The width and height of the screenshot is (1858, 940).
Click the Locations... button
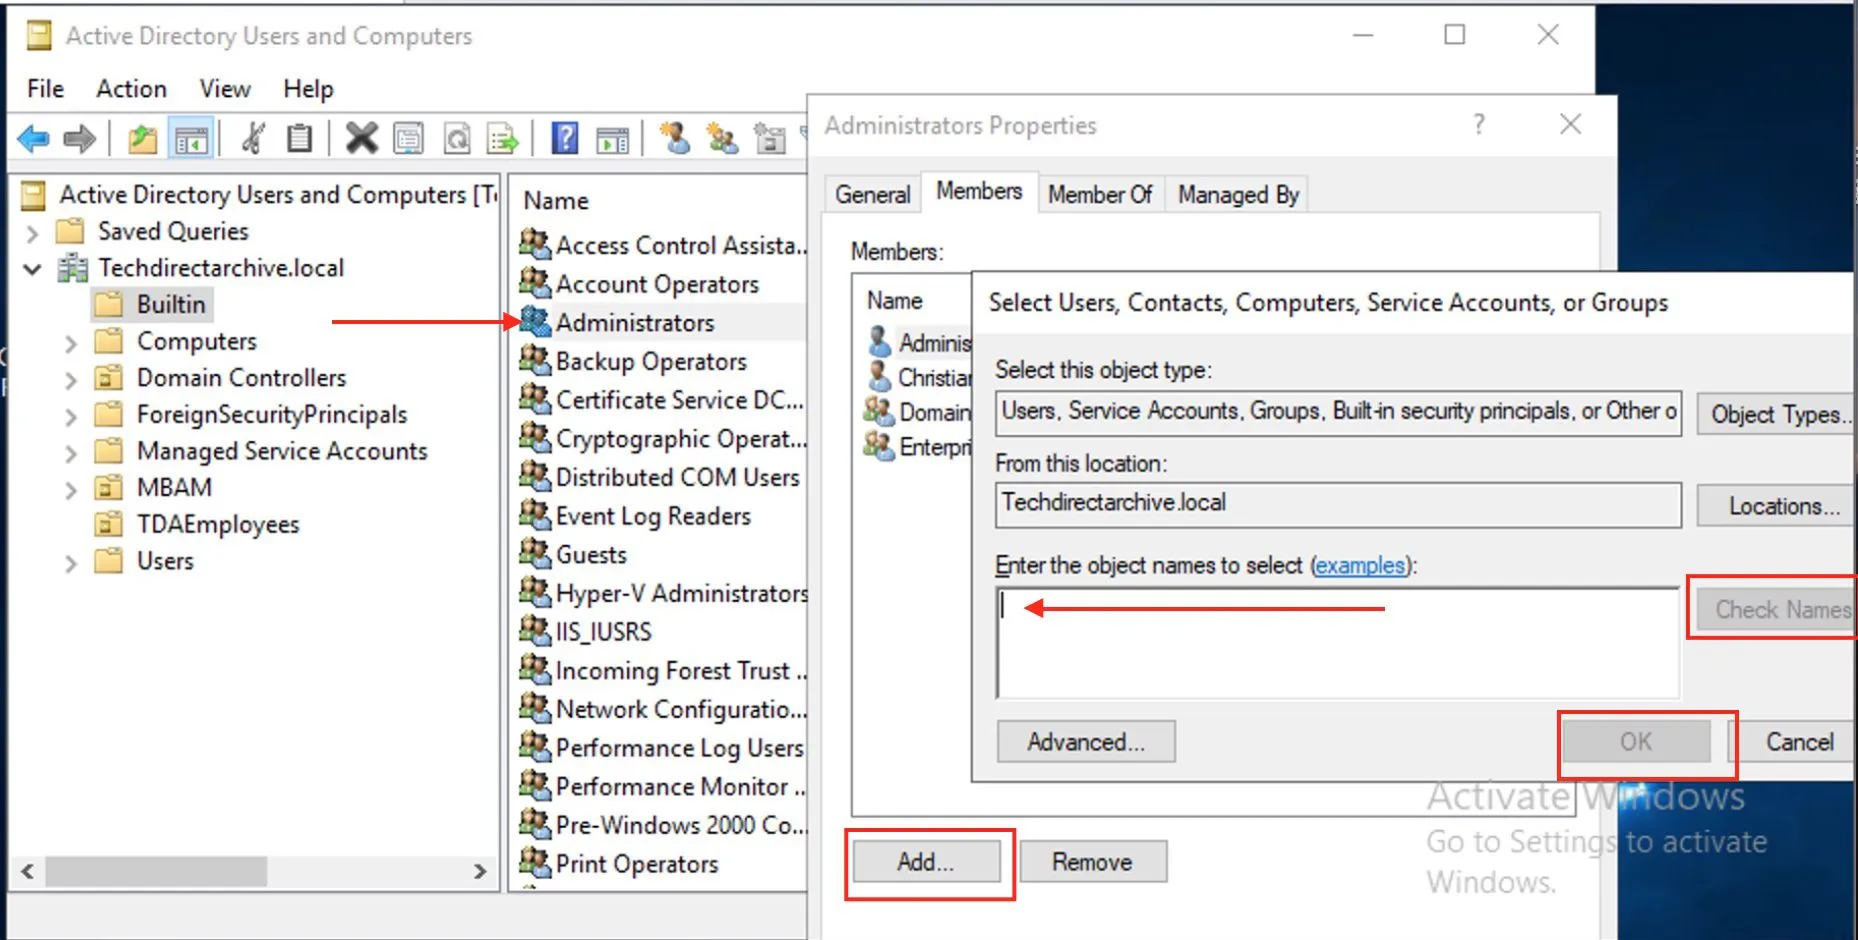1778,506
